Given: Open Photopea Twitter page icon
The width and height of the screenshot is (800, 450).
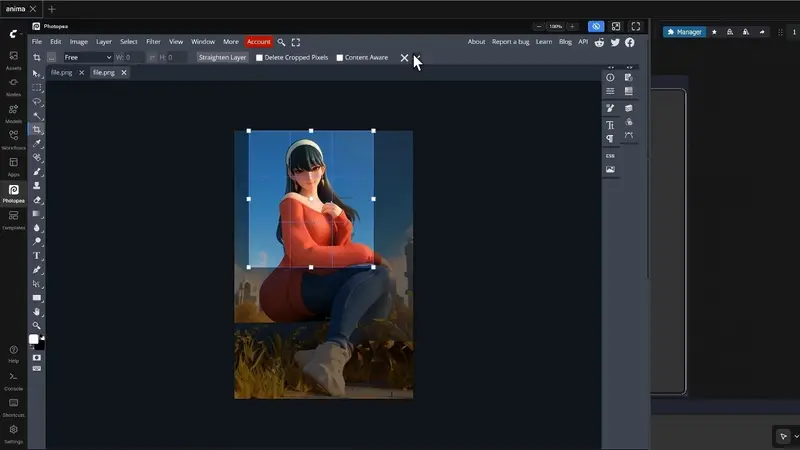Looking at the screenshot, I should [x=615, y=42].
